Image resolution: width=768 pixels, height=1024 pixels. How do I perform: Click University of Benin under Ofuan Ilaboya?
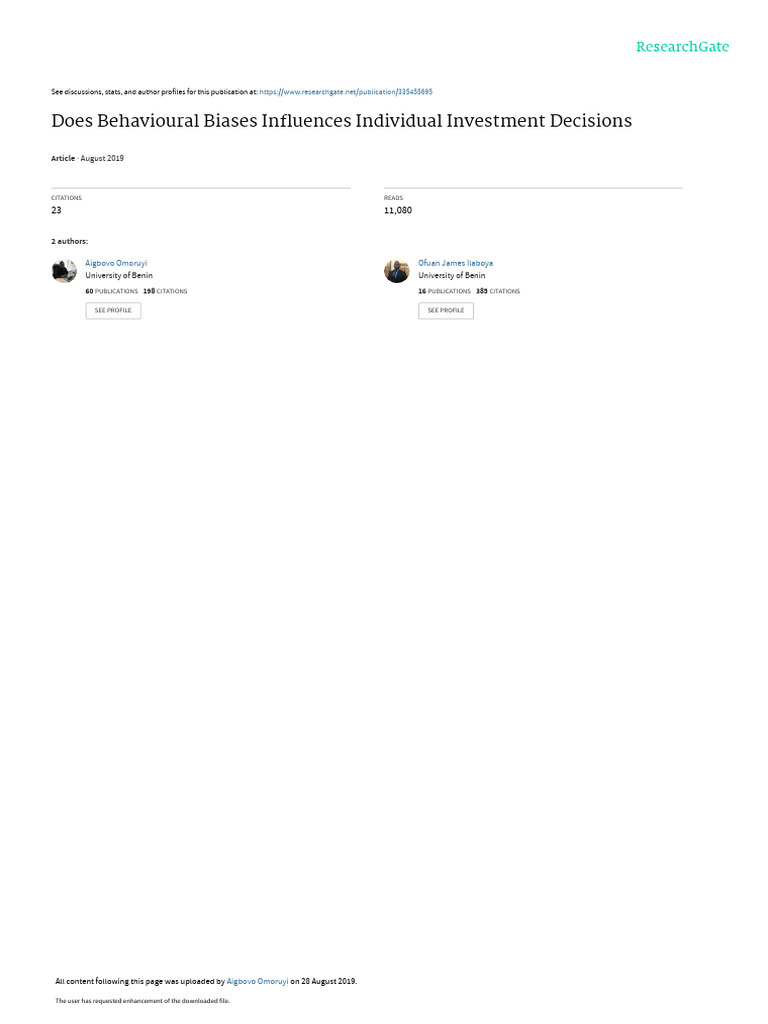(x=452, y=276)
